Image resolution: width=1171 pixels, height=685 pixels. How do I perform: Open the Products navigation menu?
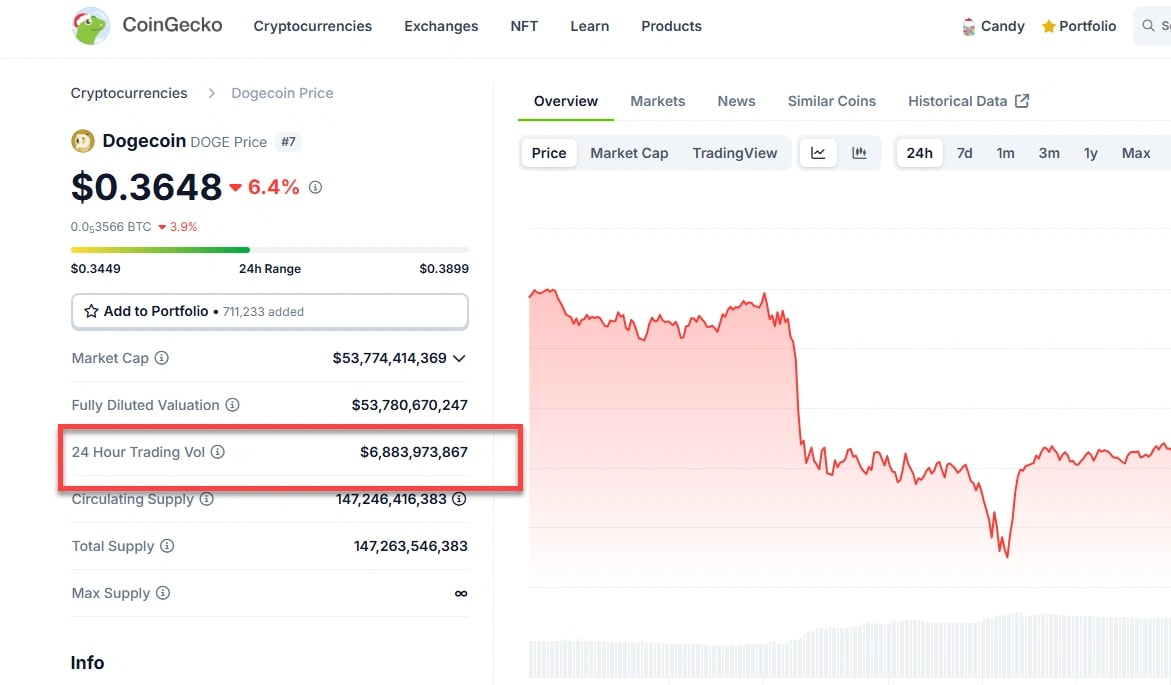(x=671, y=26)
